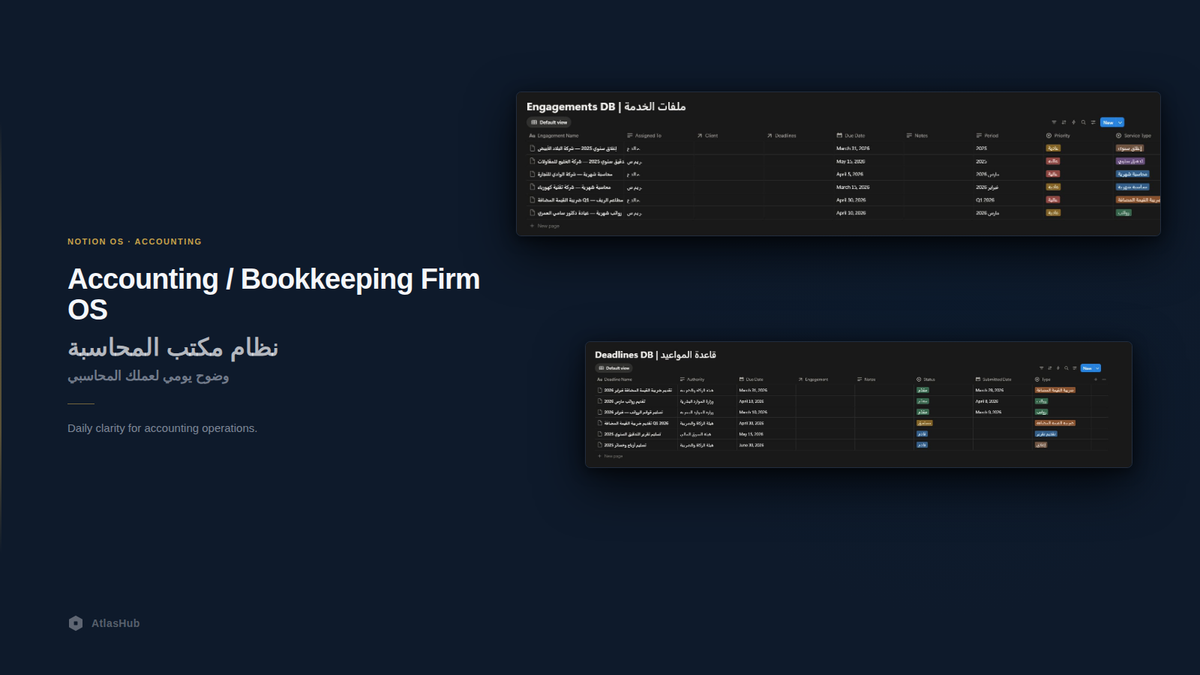Click Deadlines DB title heading
The width and height of the screenshot is (1200, 675).
[655, 355]
